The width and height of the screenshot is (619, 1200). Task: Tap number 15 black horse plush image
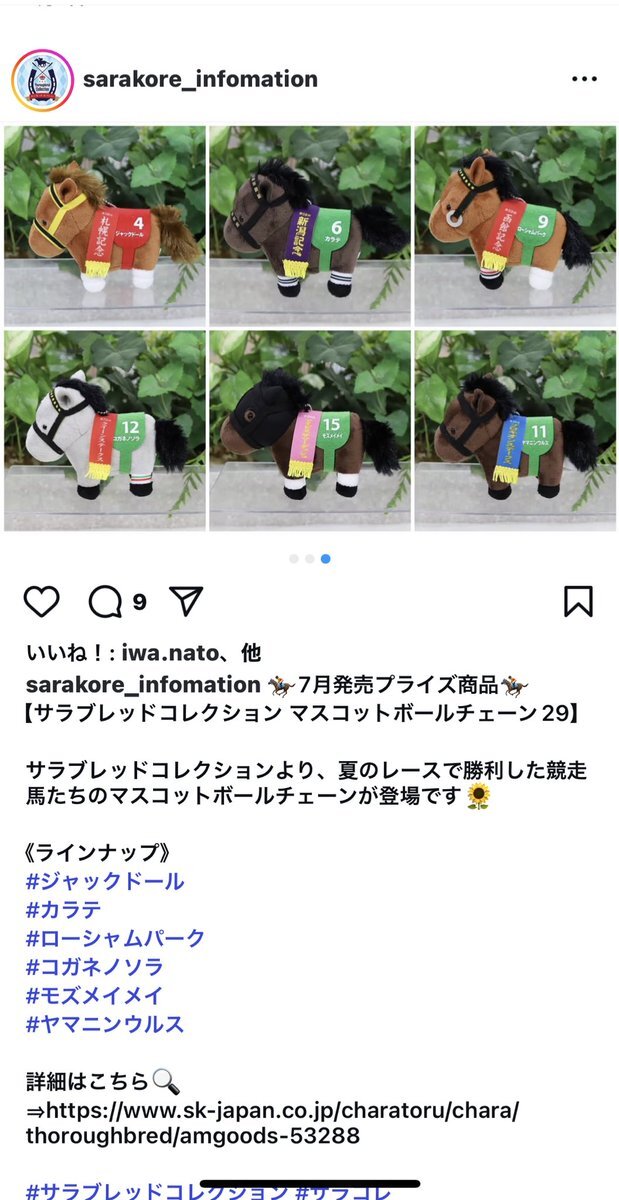(x=310, y=431)
